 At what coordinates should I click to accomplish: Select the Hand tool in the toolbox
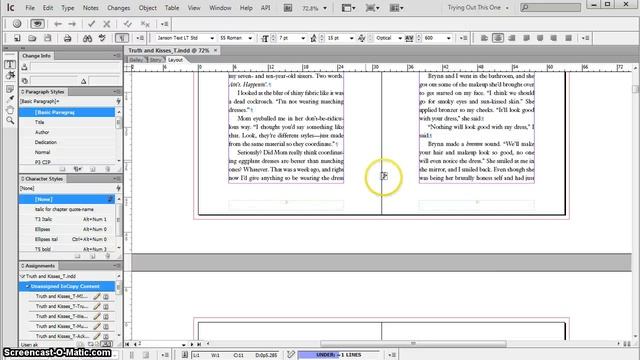click(10, 110)
